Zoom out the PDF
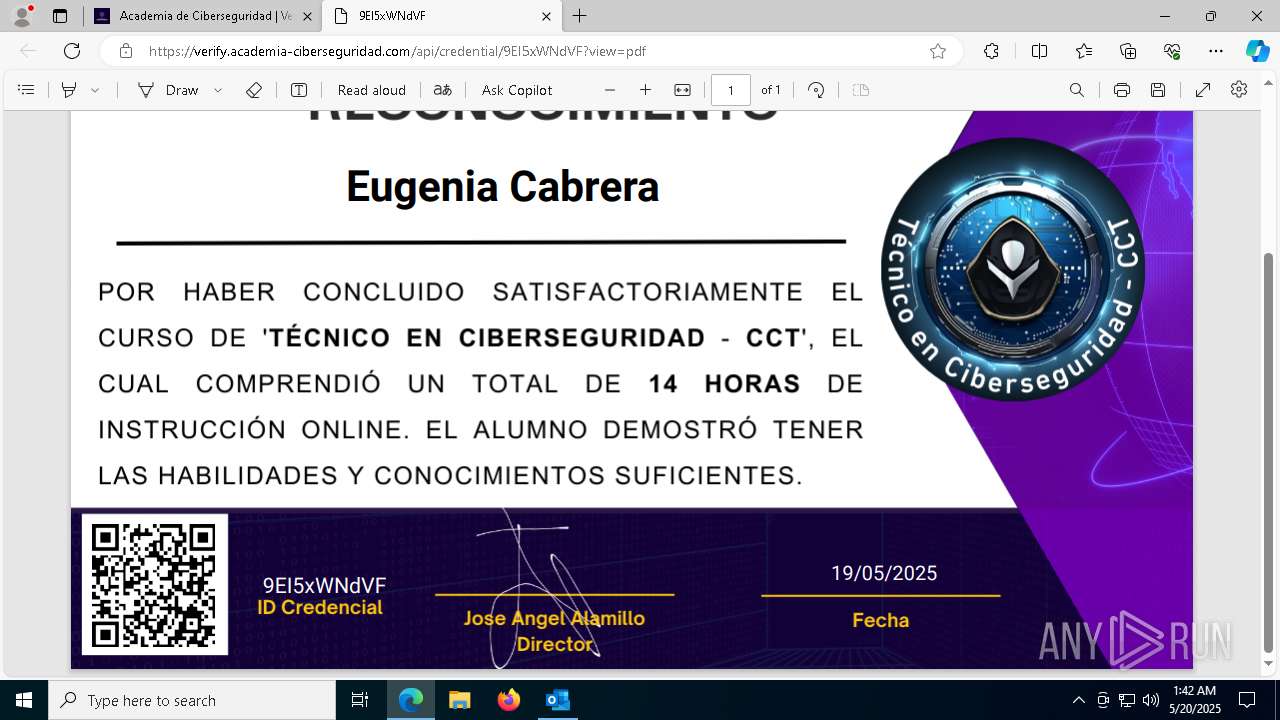This screenshot has width=1280, height=720. pos(610,90)
